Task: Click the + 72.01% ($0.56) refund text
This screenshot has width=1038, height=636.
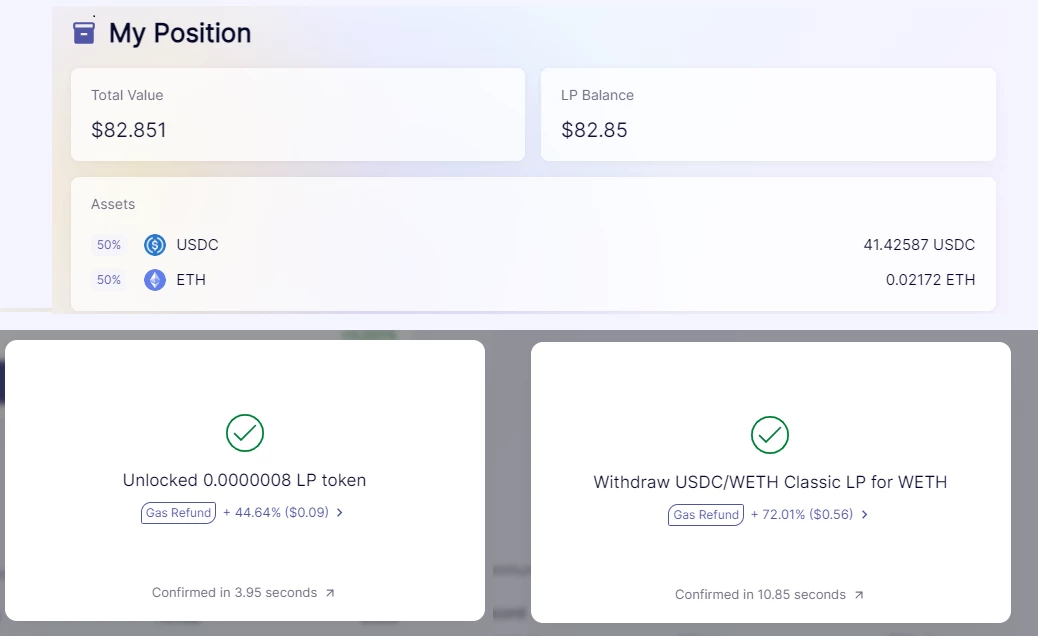Action: (x=802, y=514)
